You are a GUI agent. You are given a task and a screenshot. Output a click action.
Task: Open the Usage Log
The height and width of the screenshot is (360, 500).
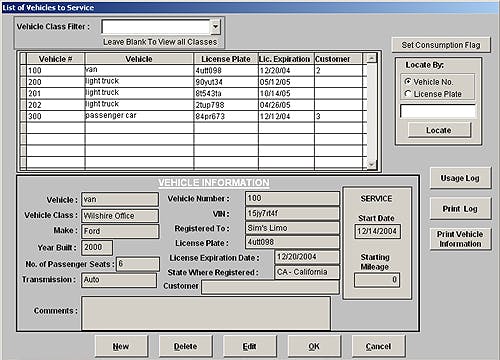click(460, 178)
